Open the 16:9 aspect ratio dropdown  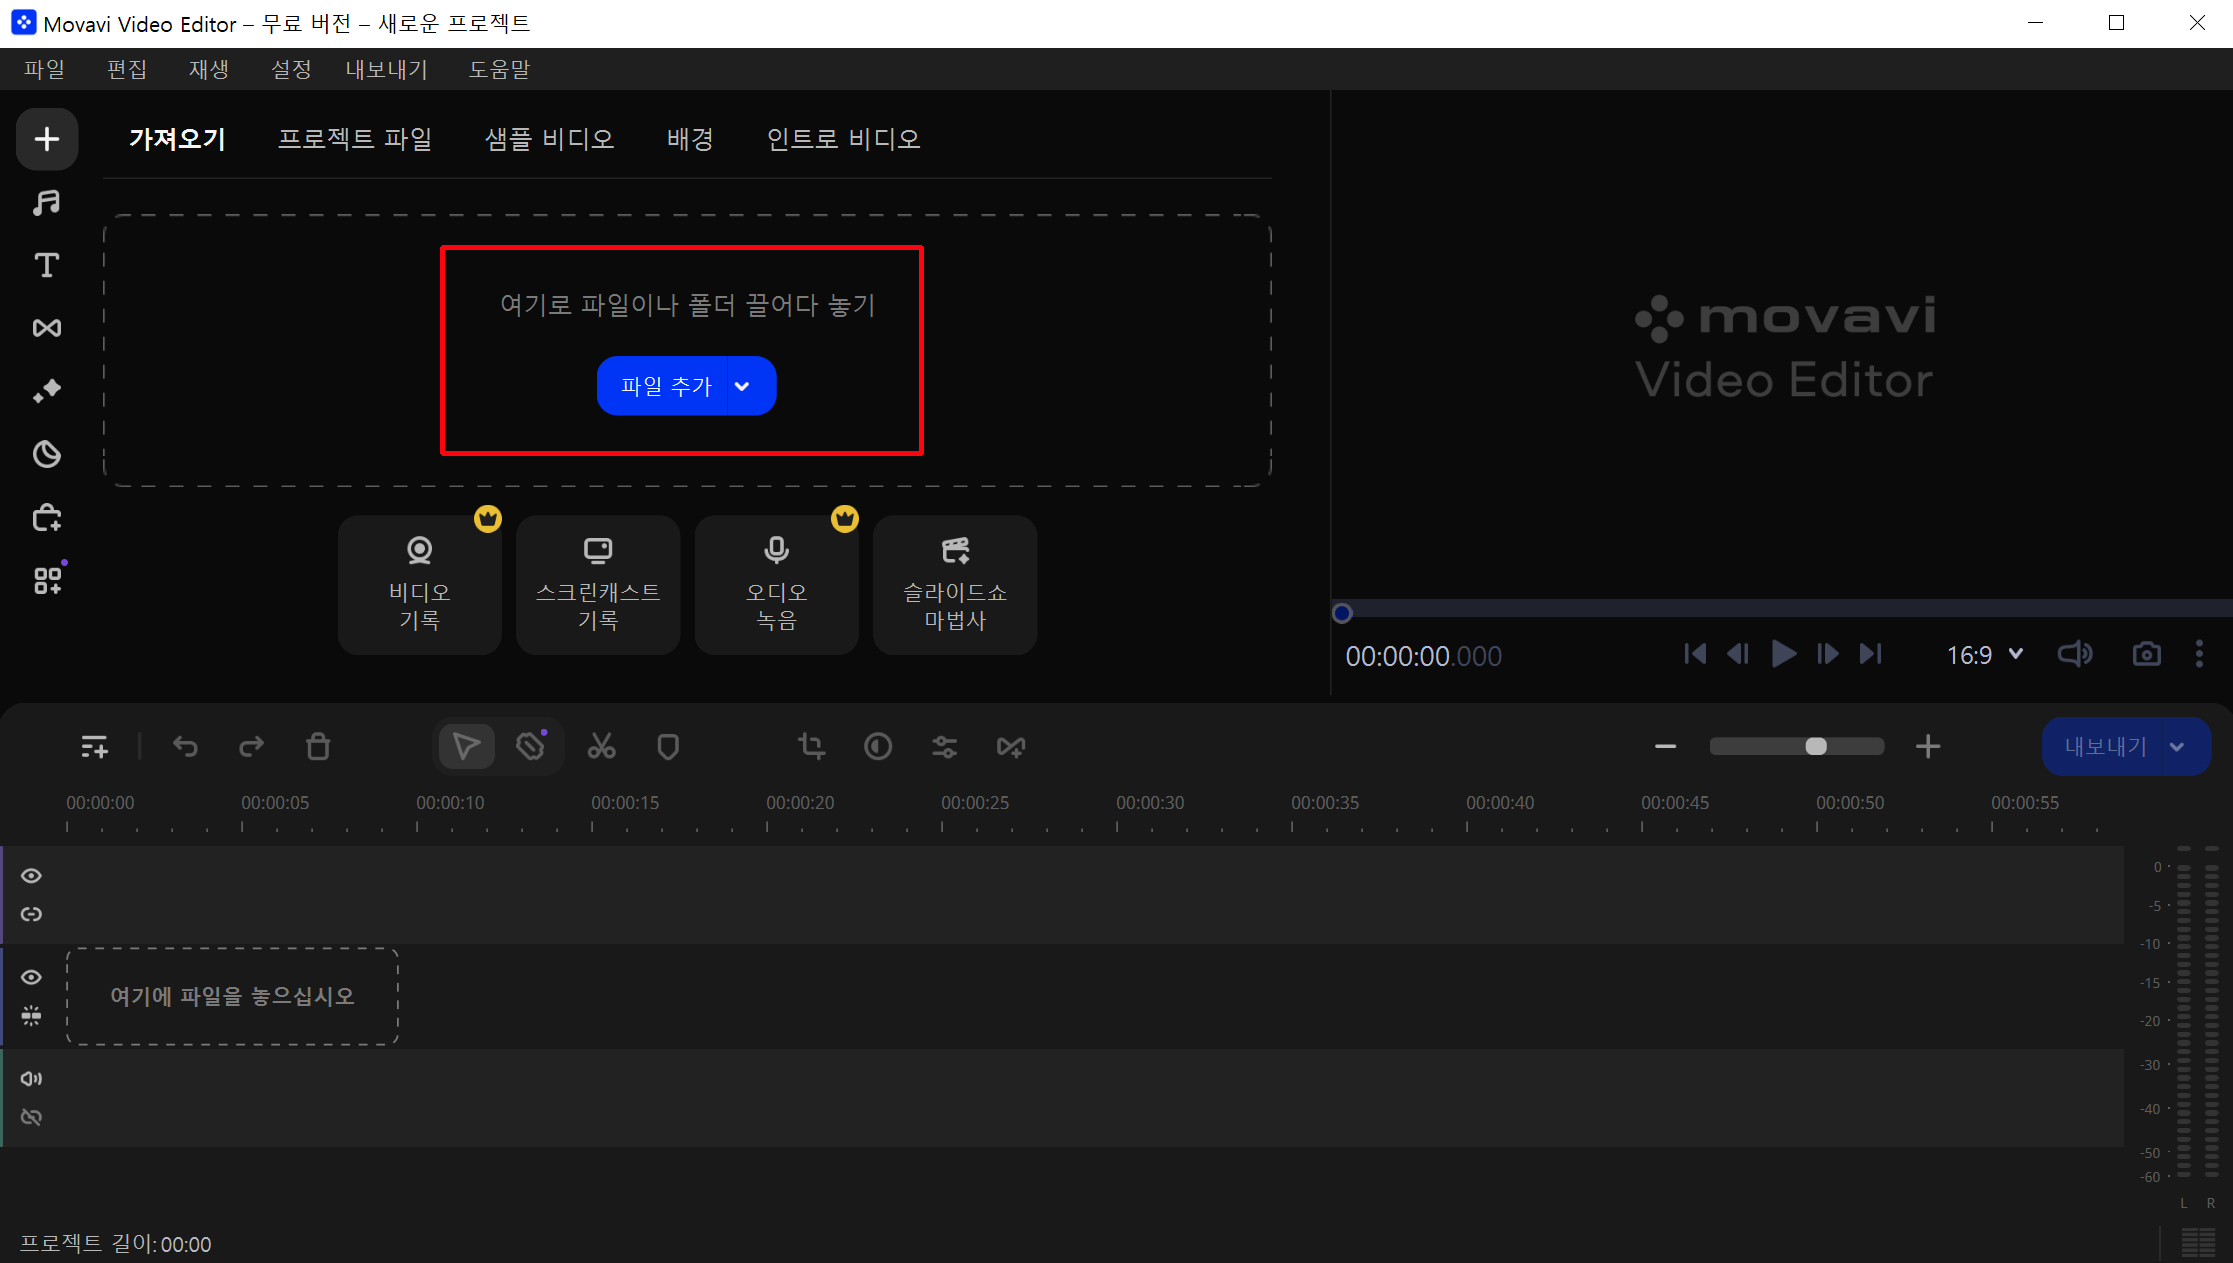pos(1985,654)
